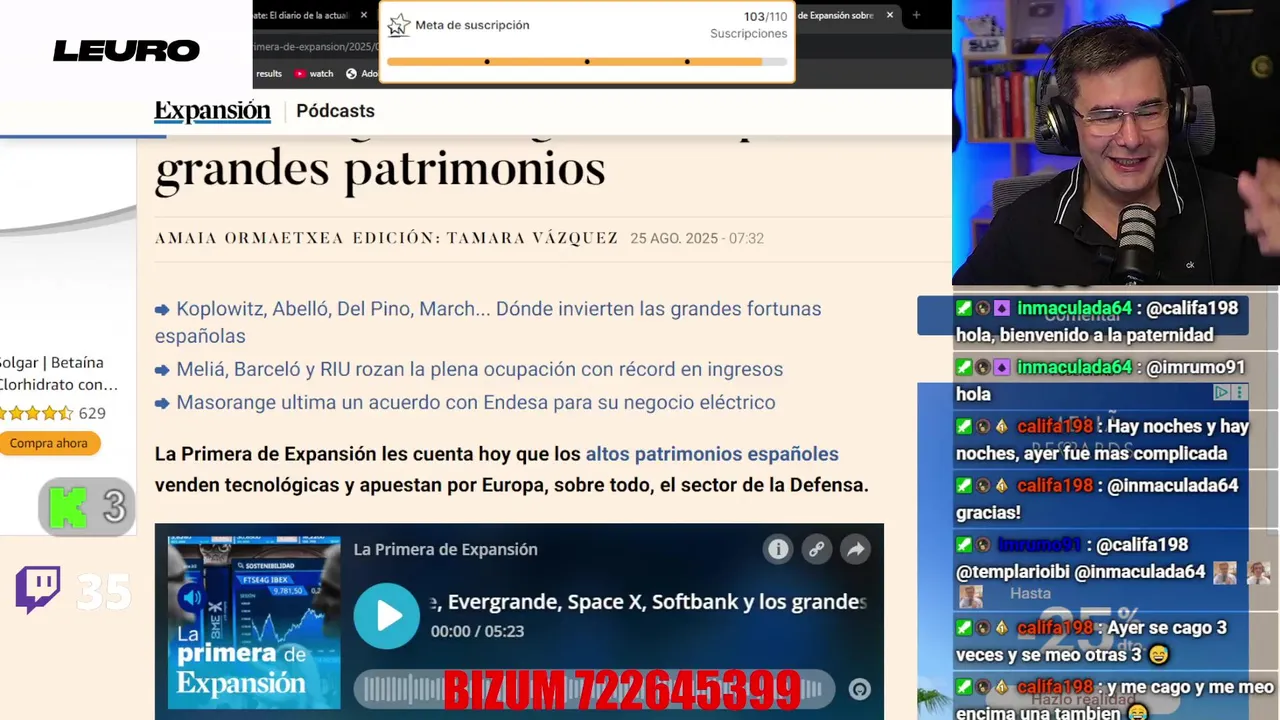Open the podcast info icon
Image resolution: width=1280 pixels, height=720 pixels.
pyautogui.click(x=778, y=549)
